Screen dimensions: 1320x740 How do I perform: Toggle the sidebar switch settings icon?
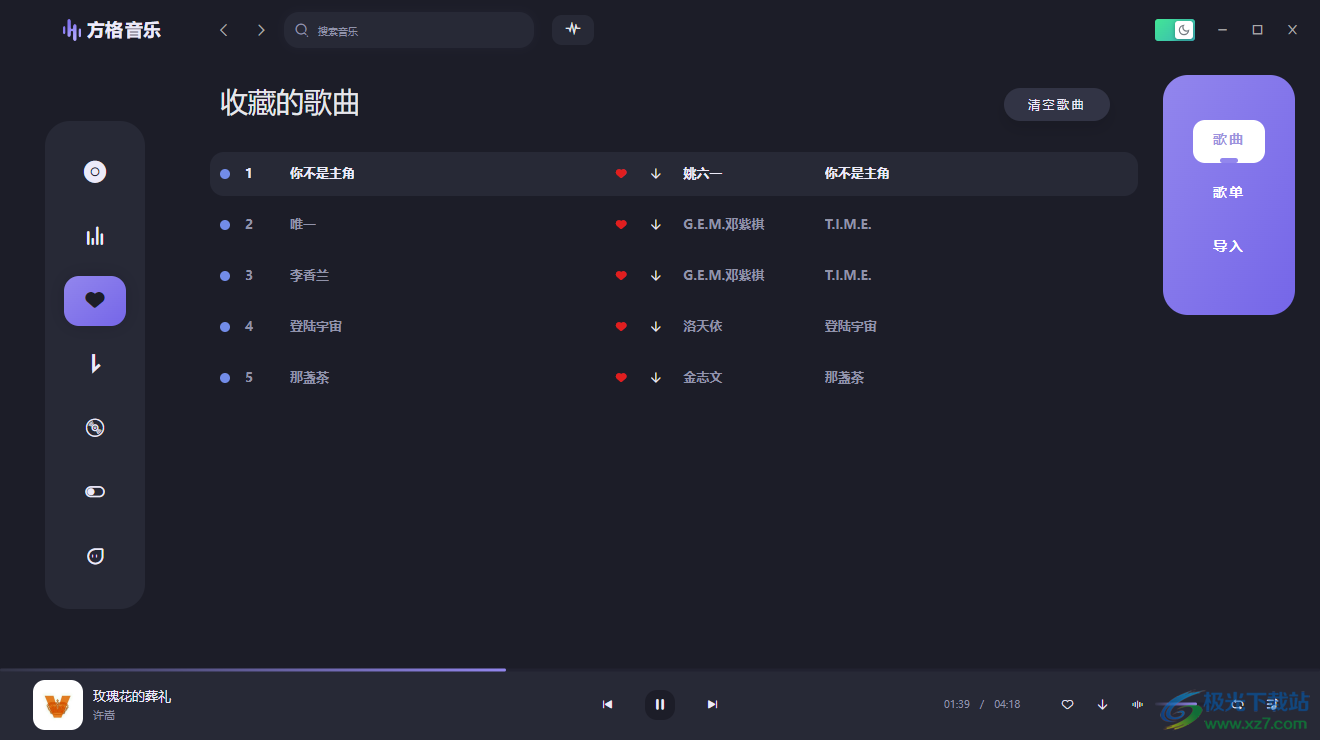(x=94, y=490)
